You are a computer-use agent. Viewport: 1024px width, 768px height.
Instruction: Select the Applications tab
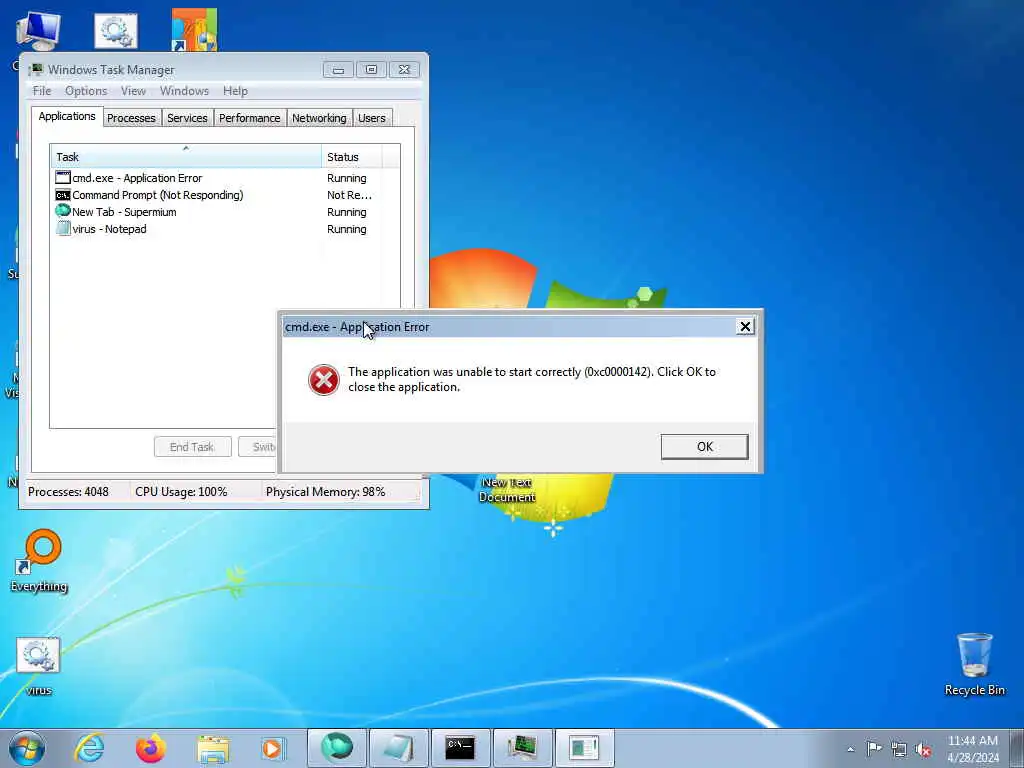click(67, 116)
